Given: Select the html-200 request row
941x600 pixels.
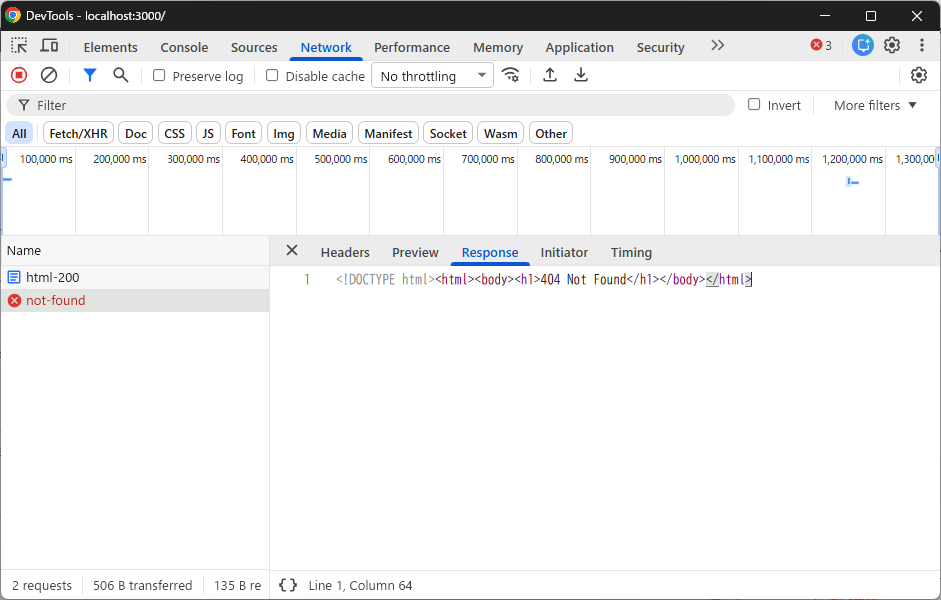Looking at the screenshot, I should click(135, 278).
